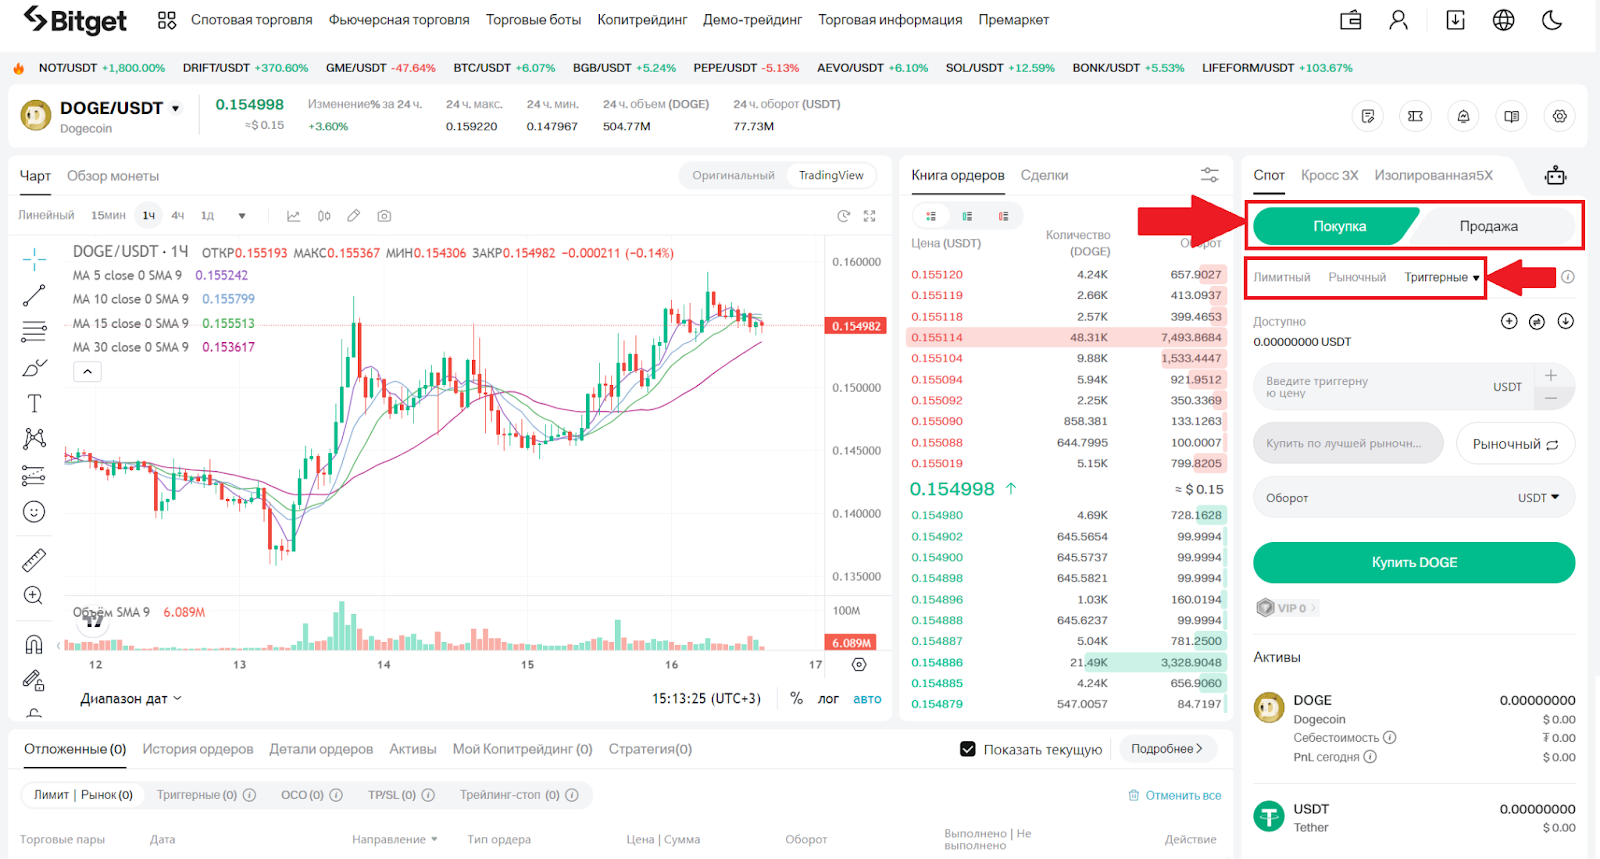The width and height of the screenshot is (1600, 859).
Task: Expand VIP 0 level details
Action: [x=1287, y=608]
